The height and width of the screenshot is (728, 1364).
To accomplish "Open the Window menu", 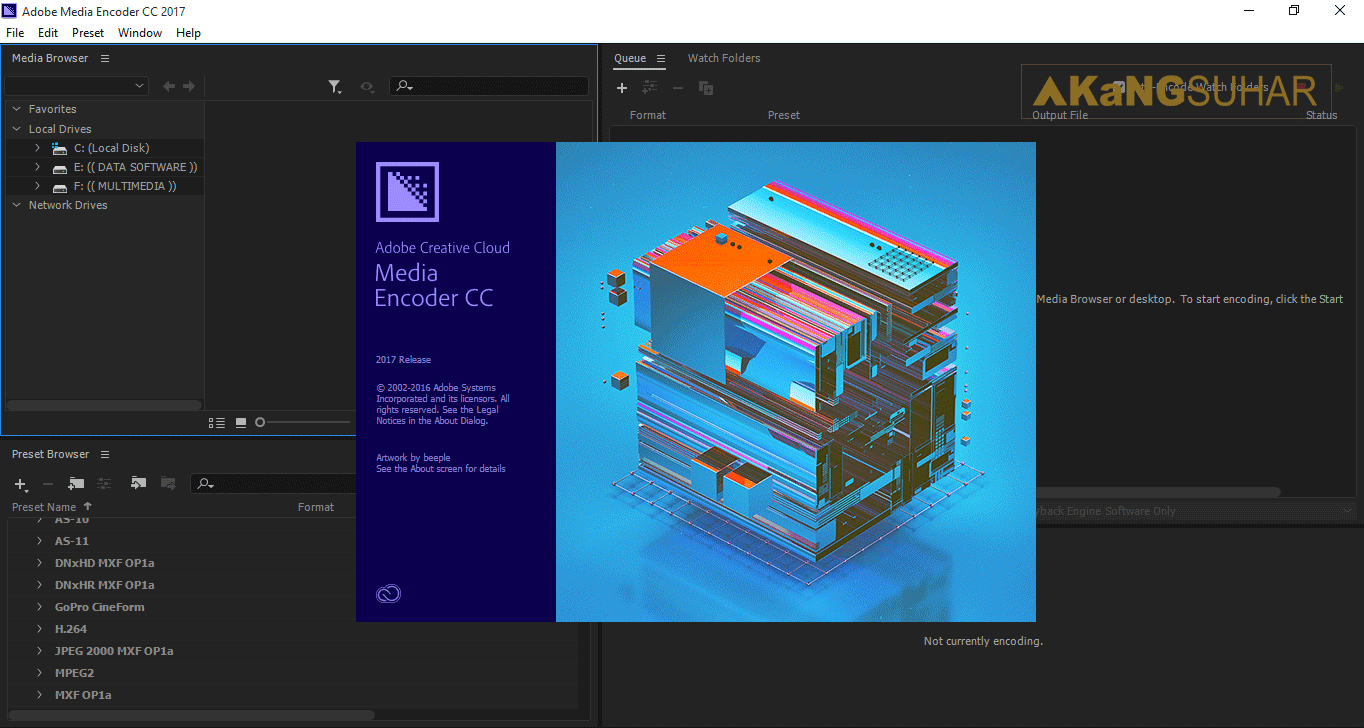I will (140, 33).
